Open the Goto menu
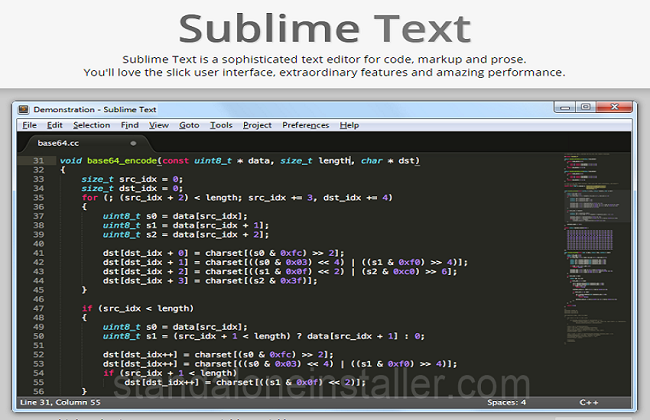The height and width of the screenshot is (420, 650). point(189,125)
